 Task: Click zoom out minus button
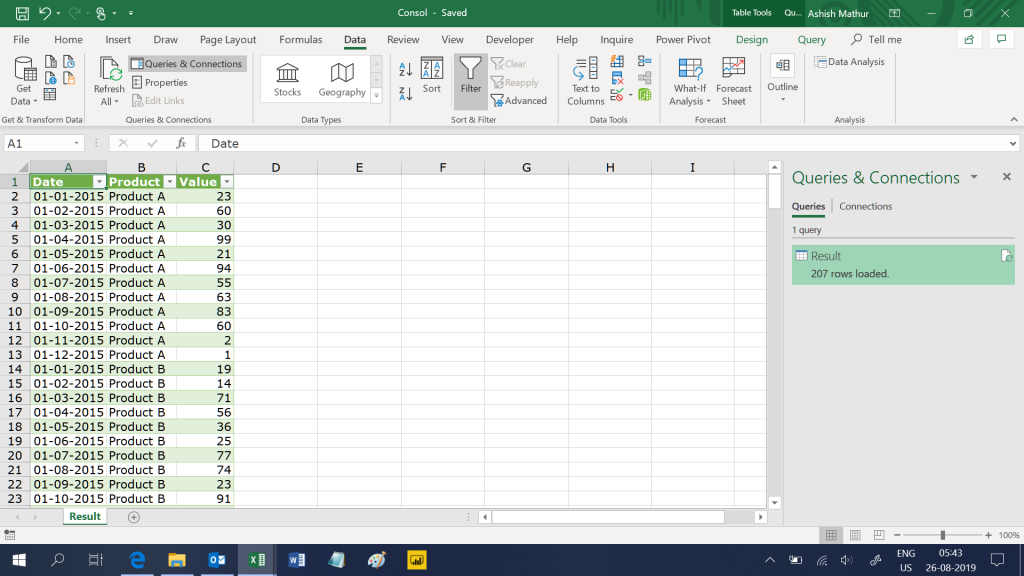(897, 536)
